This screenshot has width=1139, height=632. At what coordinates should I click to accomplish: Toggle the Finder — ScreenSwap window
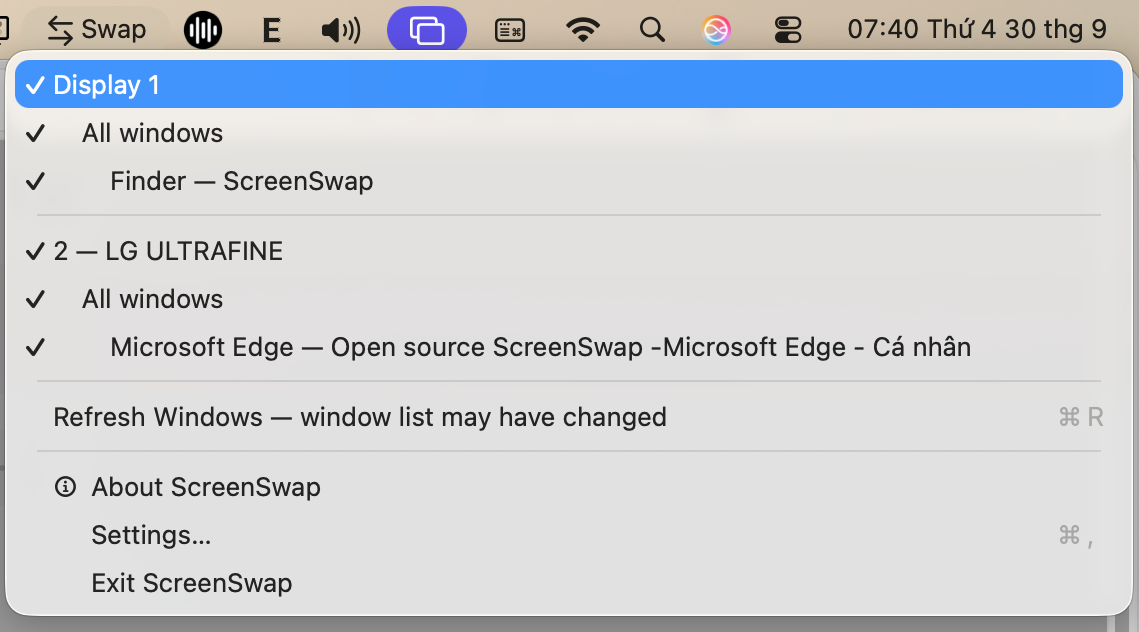point(569,181)
